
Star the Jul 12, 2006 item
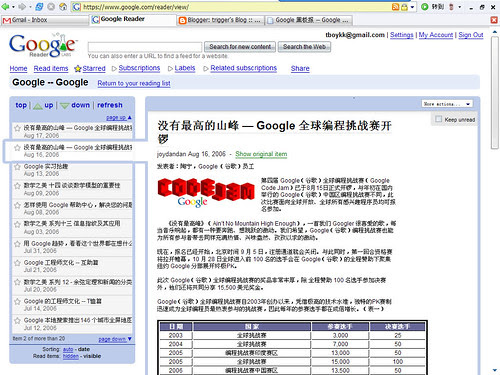click(17, 320)
